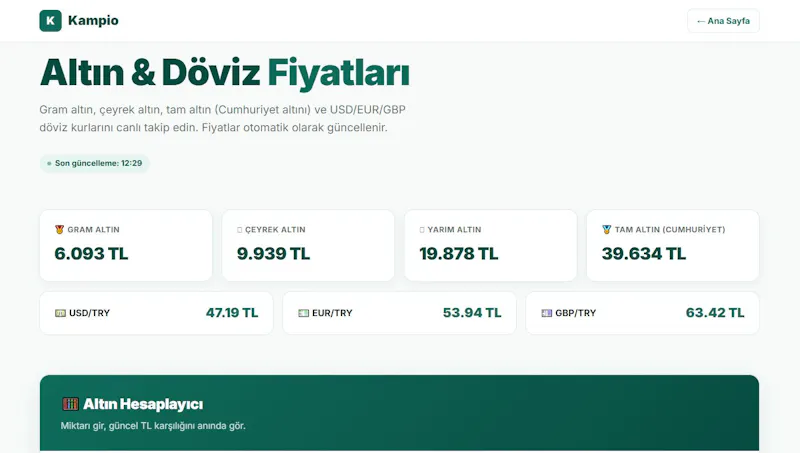Click the USD/TRY banknote icon
Image resolution: width=800 pixels, height=453 pixels.
(60, 313)
